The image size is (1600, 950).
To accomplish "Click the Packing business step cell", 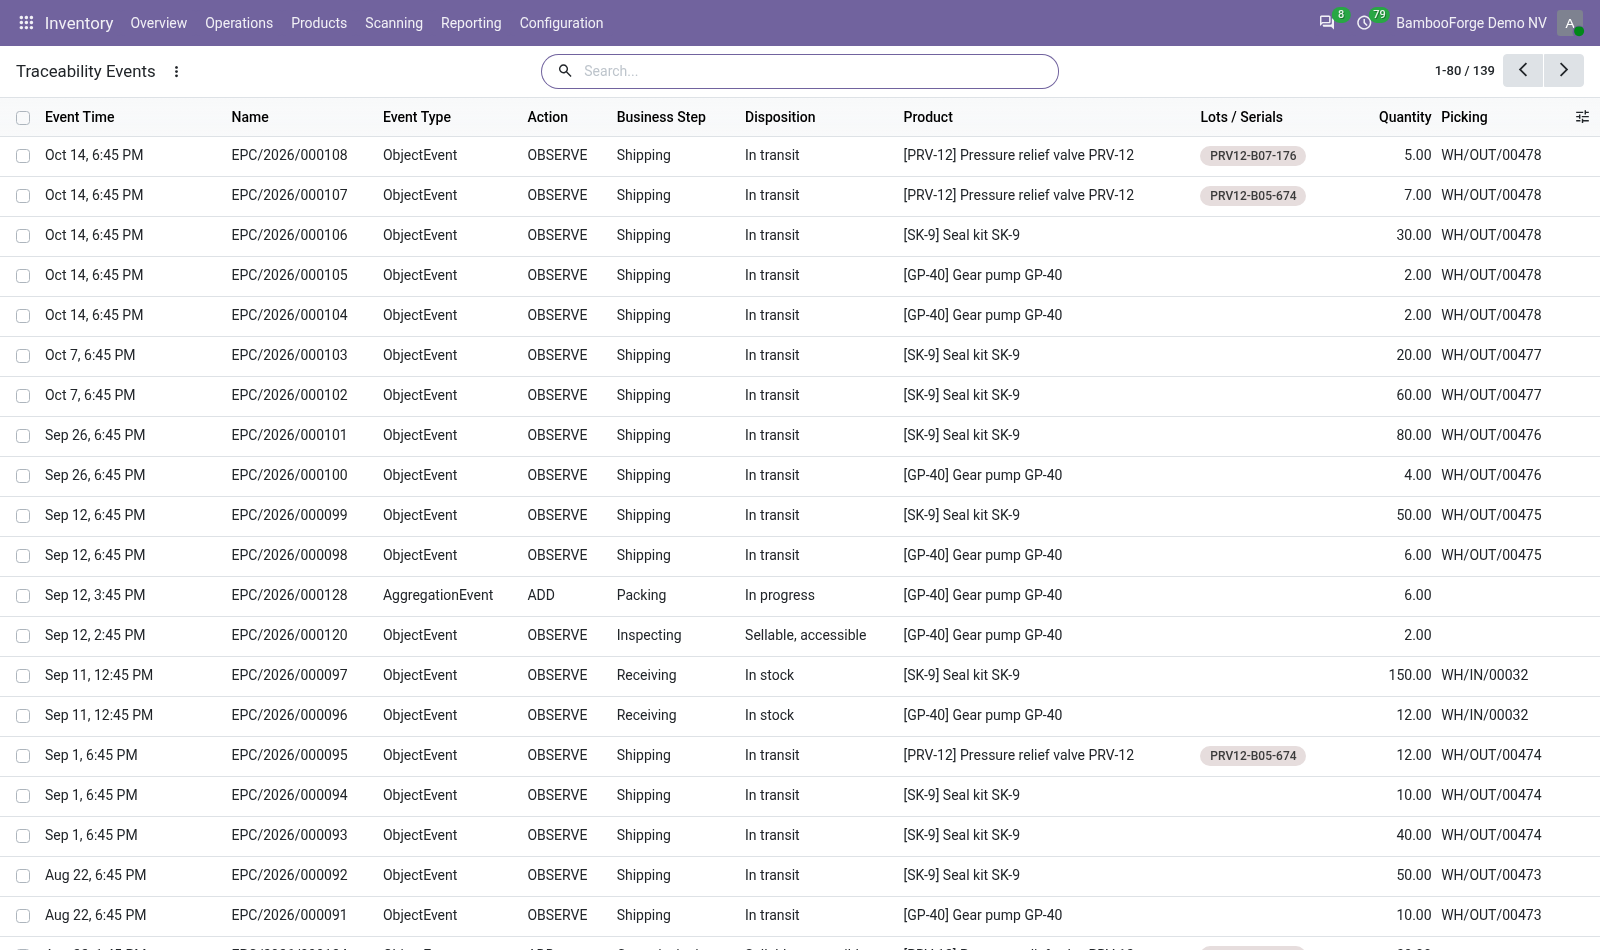I will (x=641, y=595).
